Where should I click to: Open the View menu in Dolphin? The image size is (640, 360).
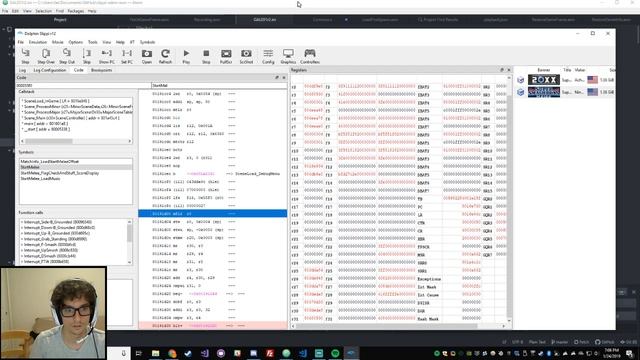point(107,42)
